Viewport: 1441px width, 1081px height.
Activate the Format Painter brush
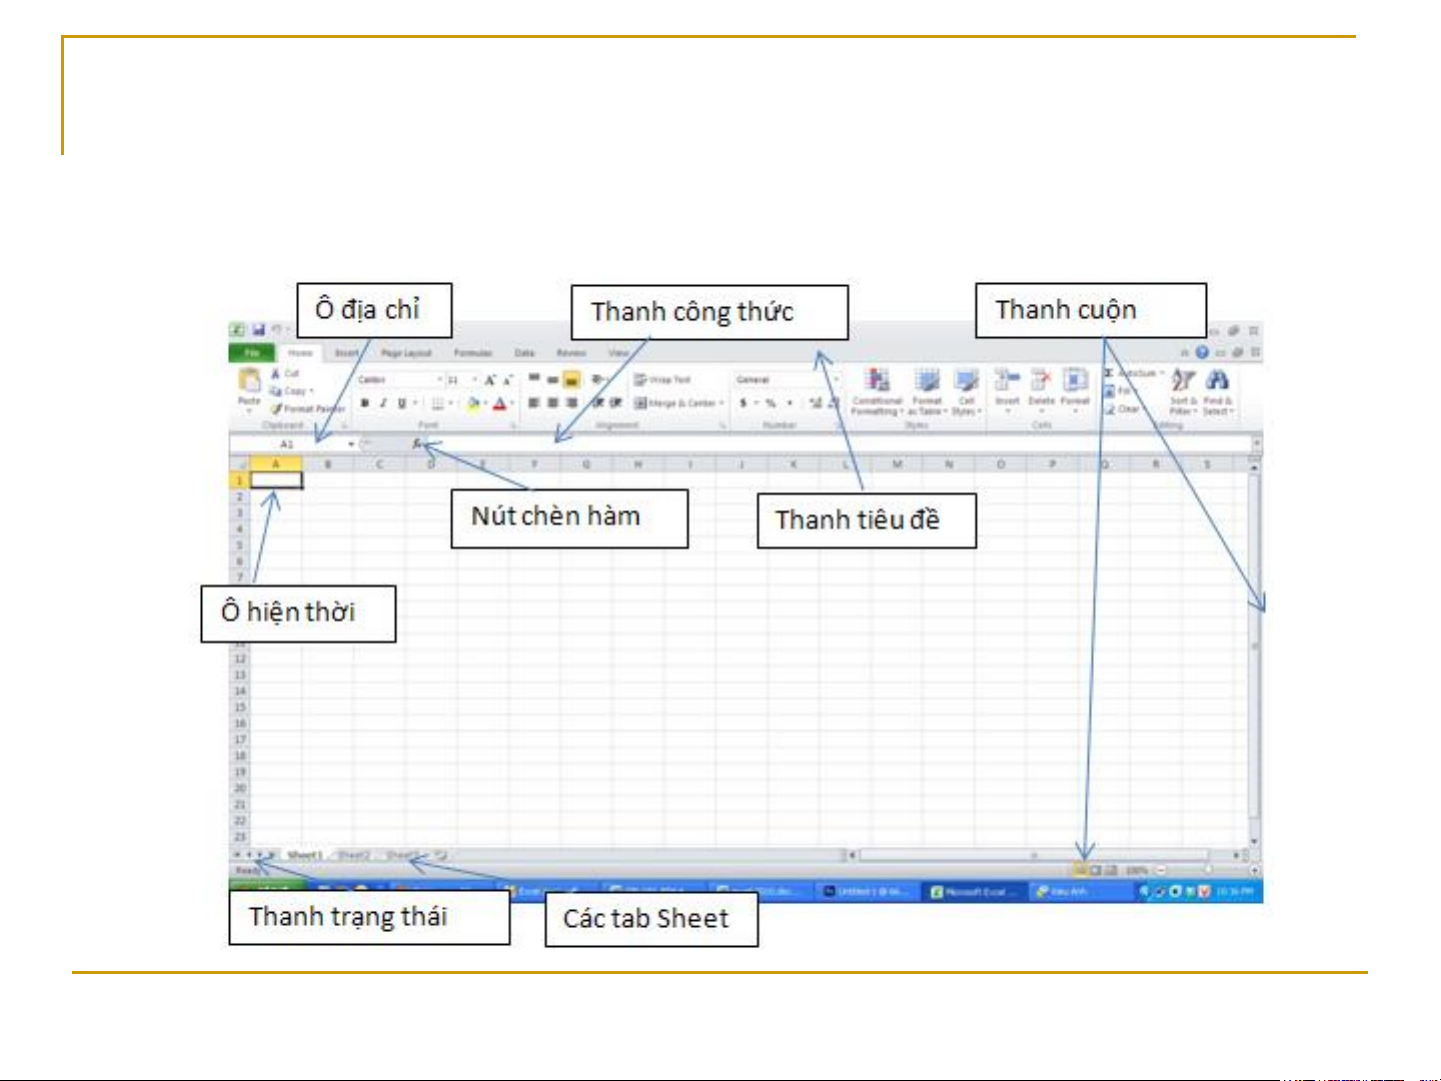coord(306,409)
